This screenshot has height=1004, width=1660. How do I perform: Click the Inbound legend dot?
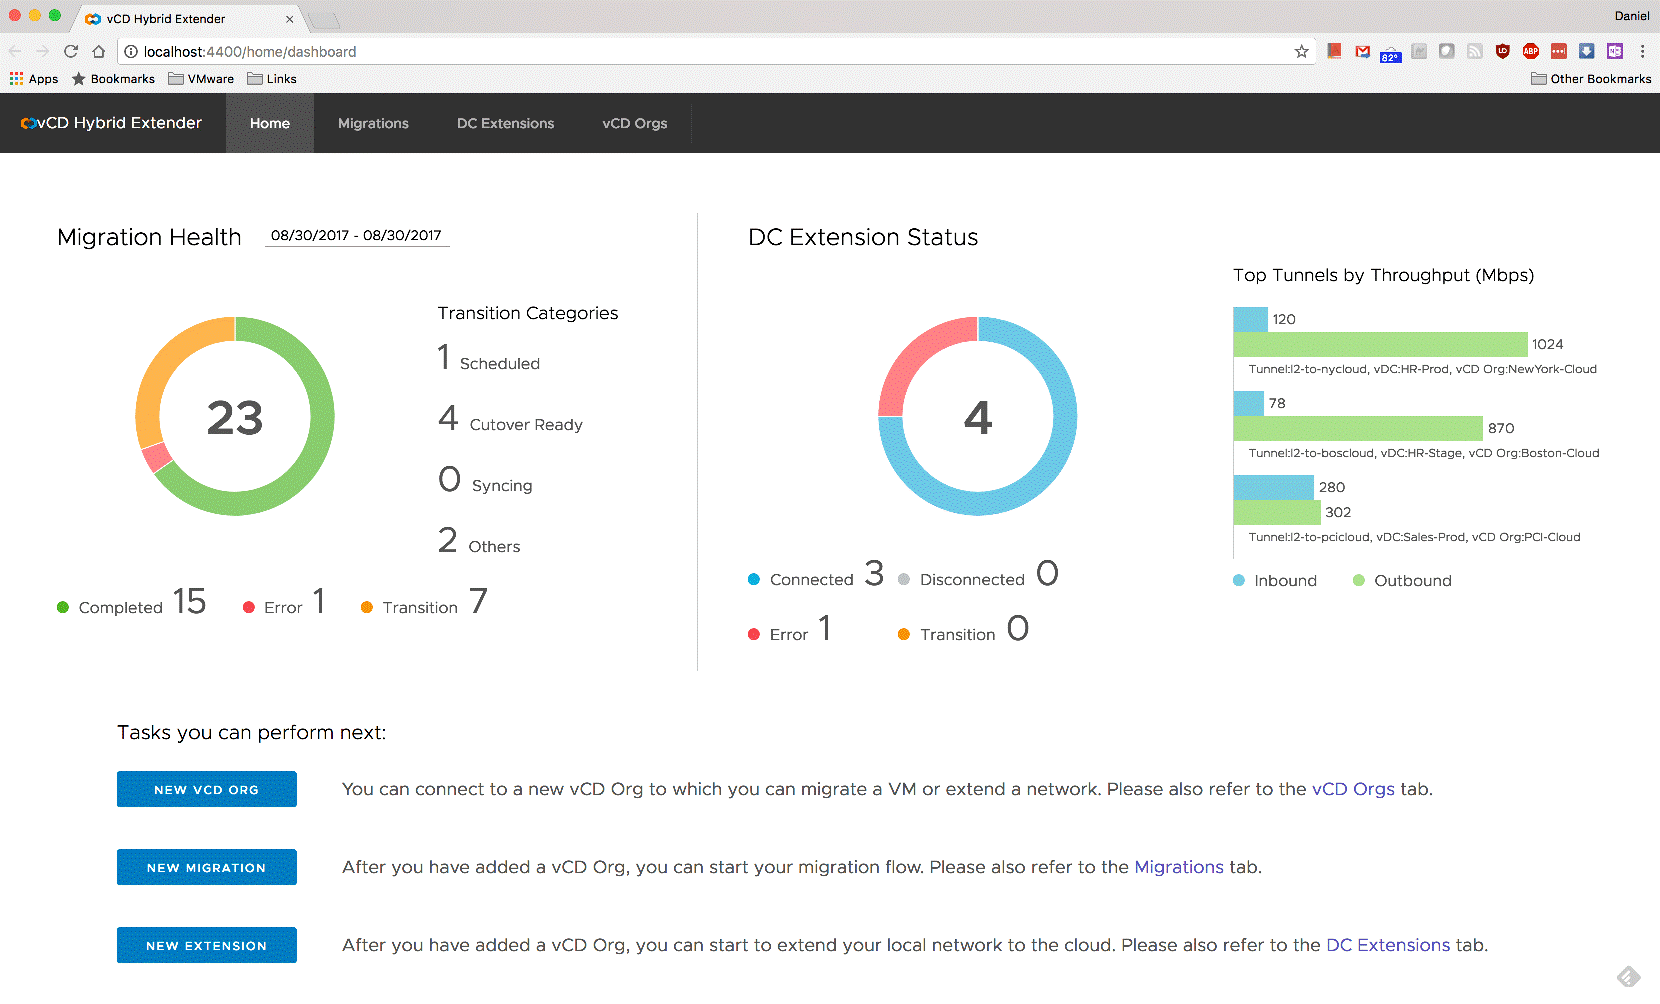[x=1239, y=580]
